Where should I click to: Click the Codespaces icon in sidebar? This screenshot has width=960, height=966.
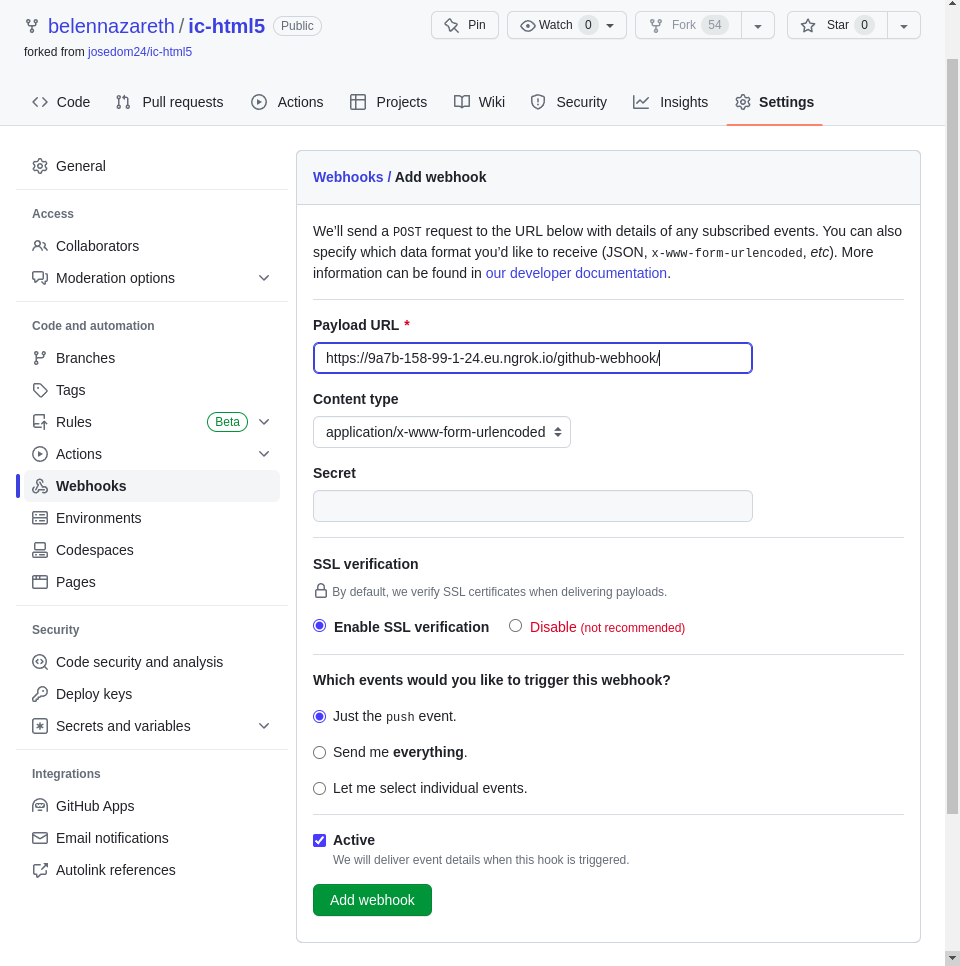pos(40,550)
